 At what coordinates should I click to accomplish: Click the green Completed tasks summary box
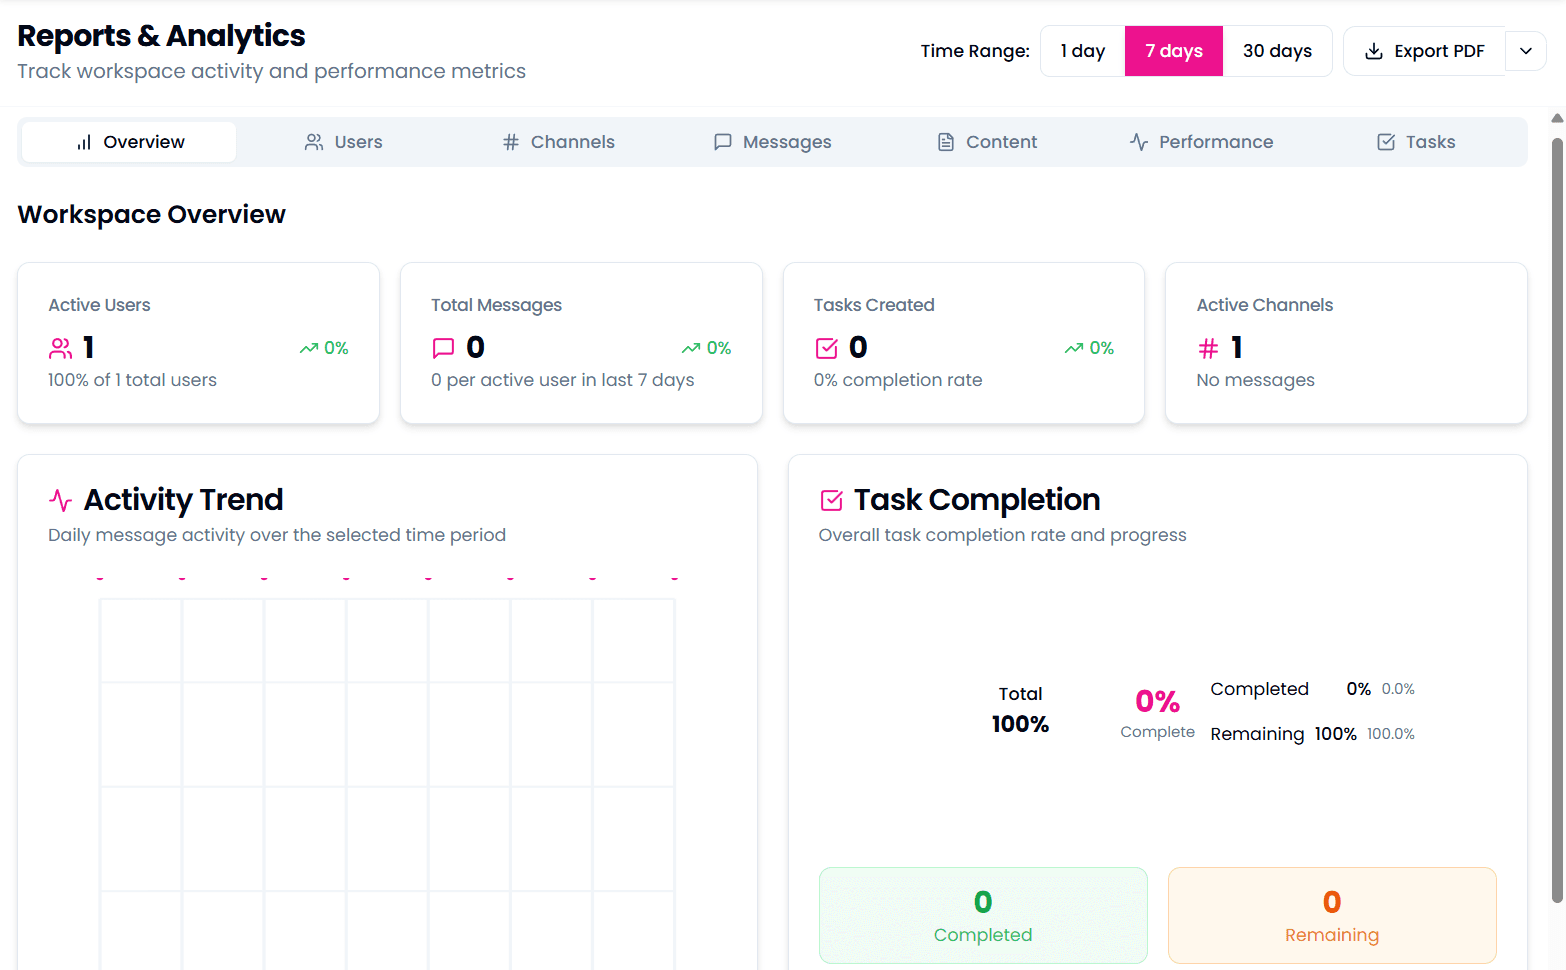coord(982,915)
